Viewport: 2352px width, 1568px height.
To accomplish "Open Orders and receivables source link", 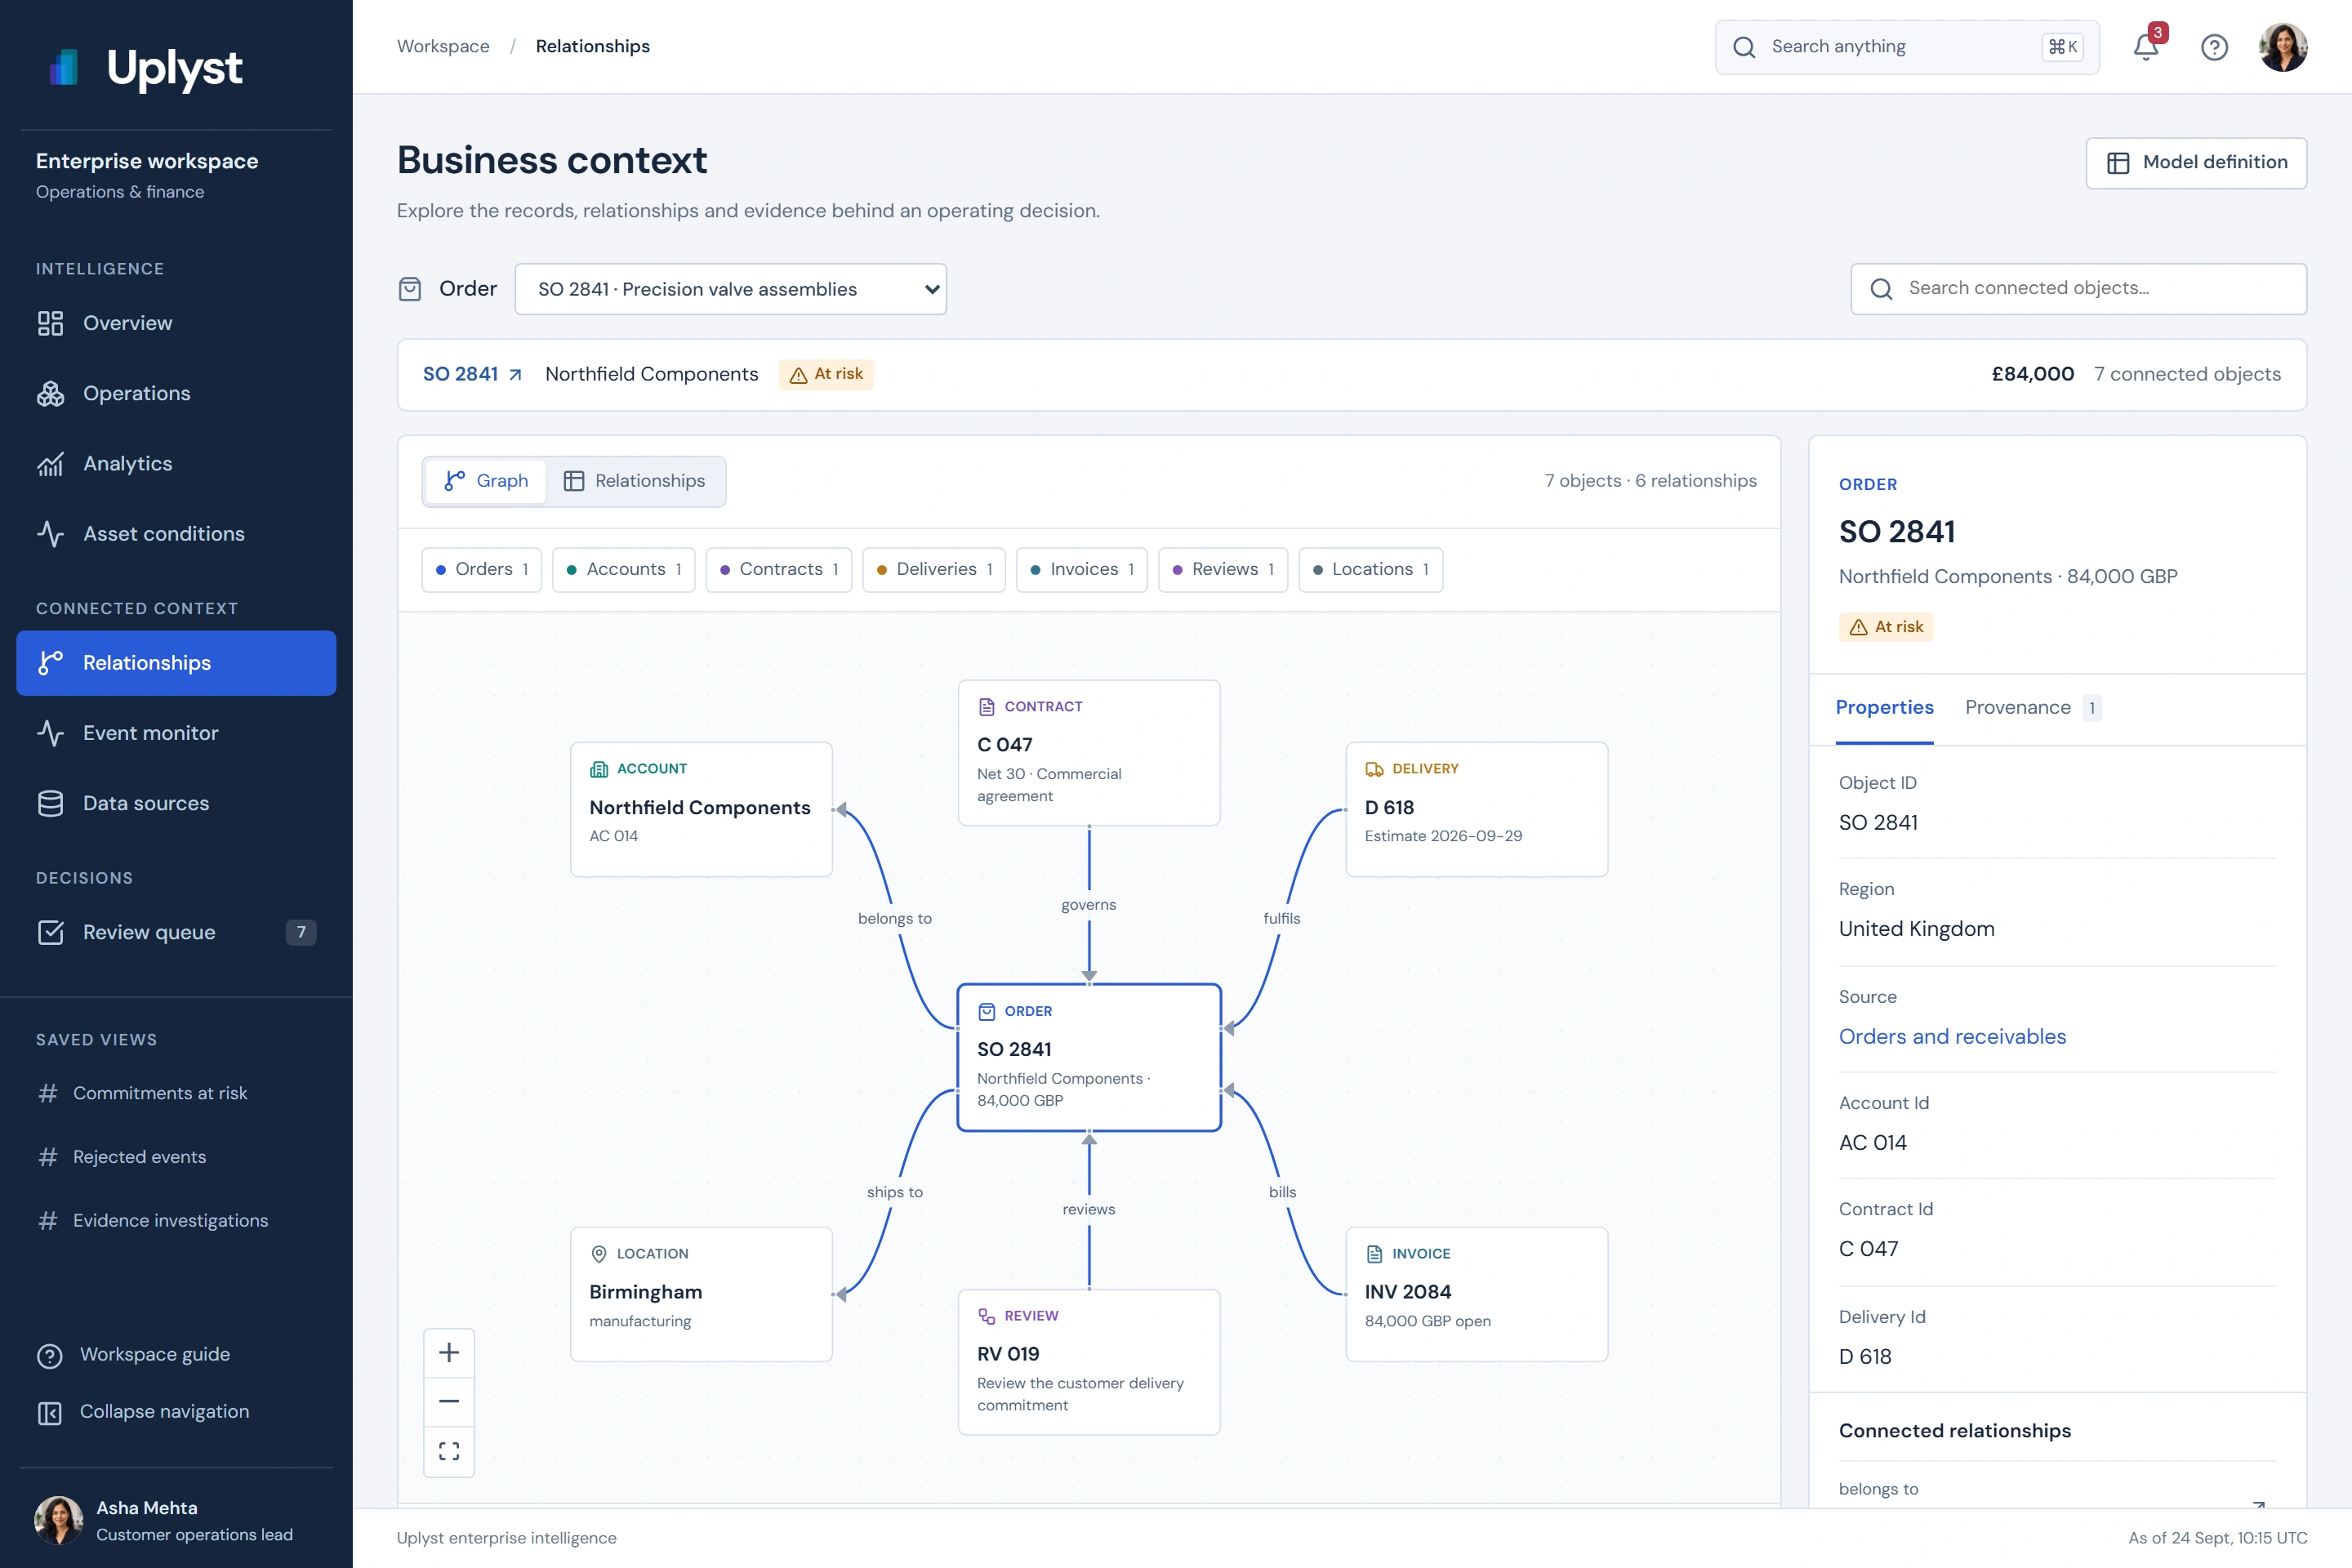I will 1952,1037.
